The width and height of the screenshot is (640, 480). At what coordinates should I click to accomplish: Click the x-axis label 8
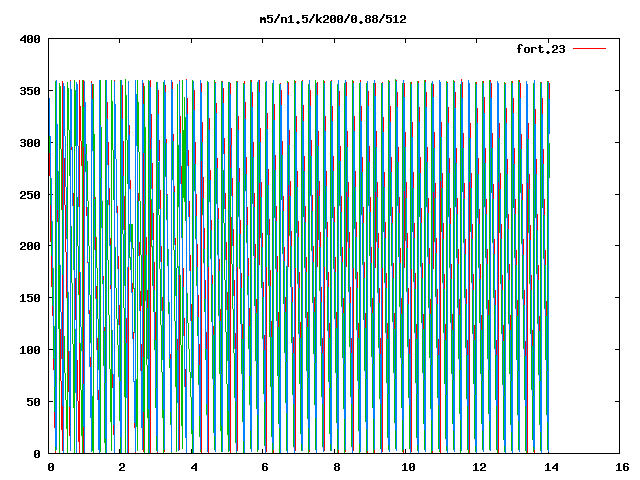pos(337,467)
